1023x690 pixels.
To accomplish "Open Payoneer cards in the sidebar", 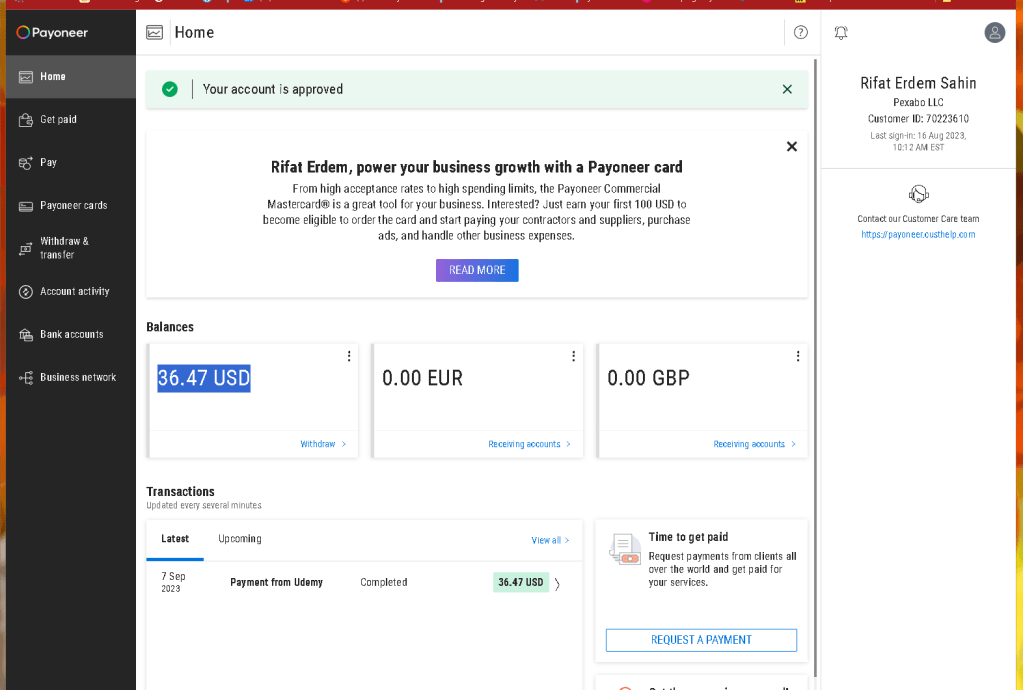I will pyautogui.click(x=70, y=205).
